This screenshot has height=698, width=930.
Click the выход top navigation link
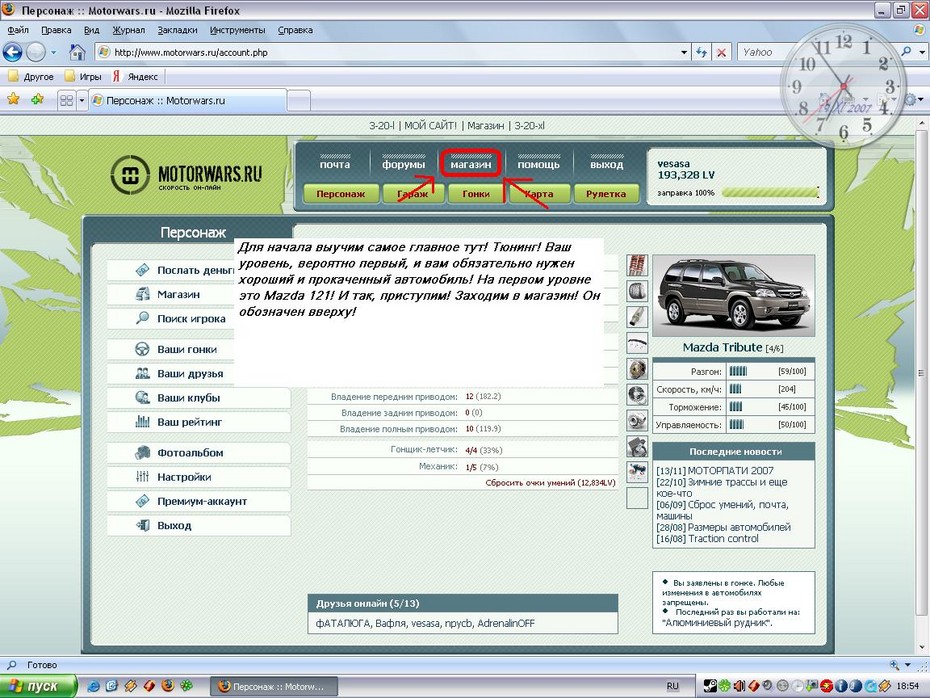tap(607, 164)
